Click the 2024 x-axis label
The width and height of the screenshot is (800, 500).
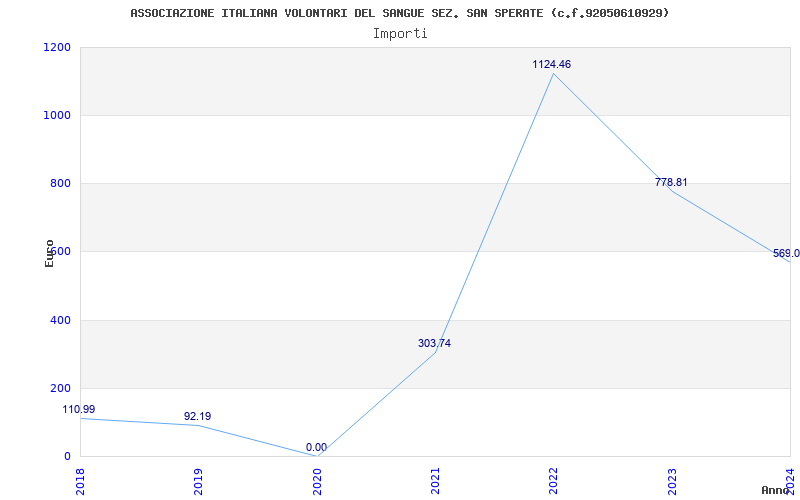pyautogui.click(x=790, y=482)
